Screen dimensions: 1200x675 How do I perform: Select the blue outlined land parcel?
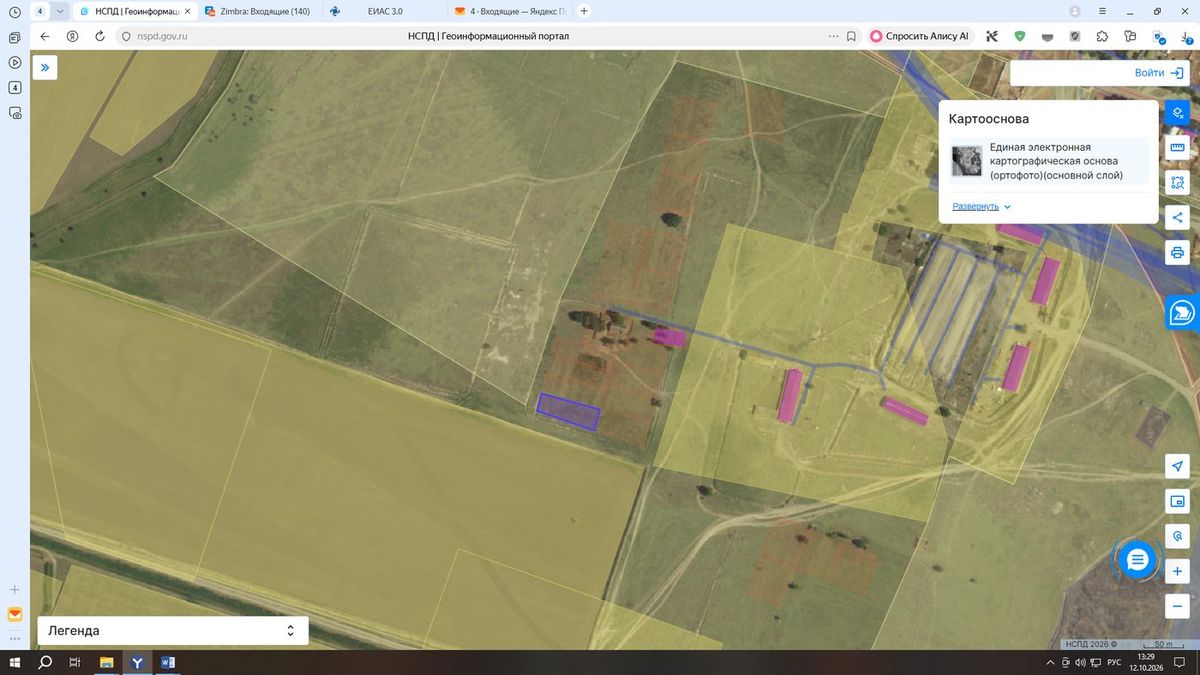568,411
